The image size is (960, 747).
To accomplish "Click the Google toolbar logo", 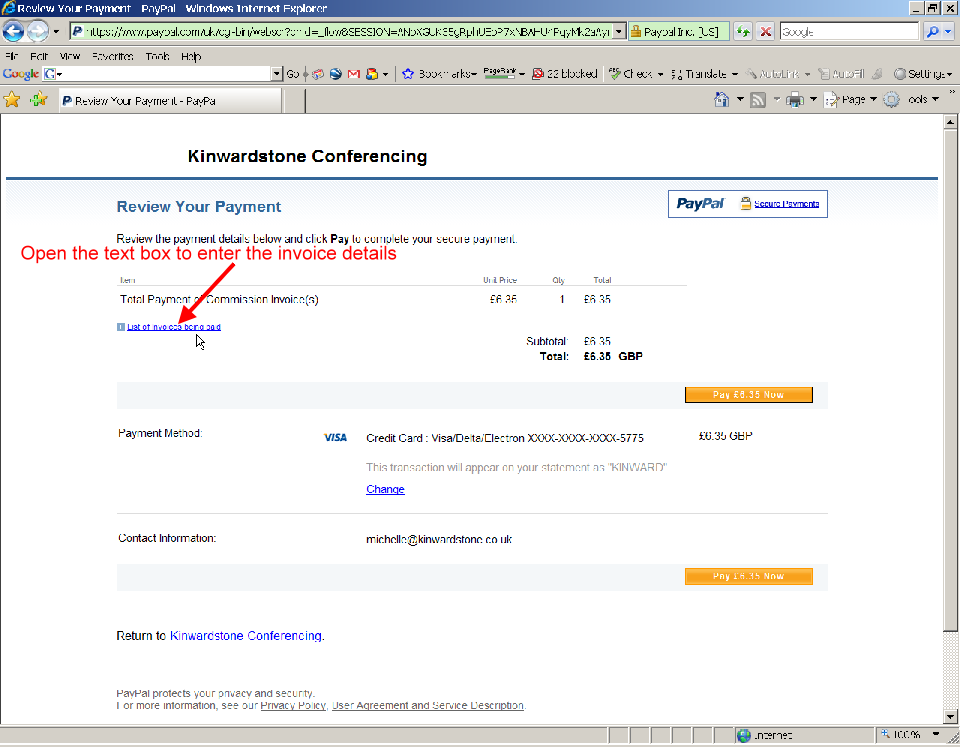I will point(21,74).
